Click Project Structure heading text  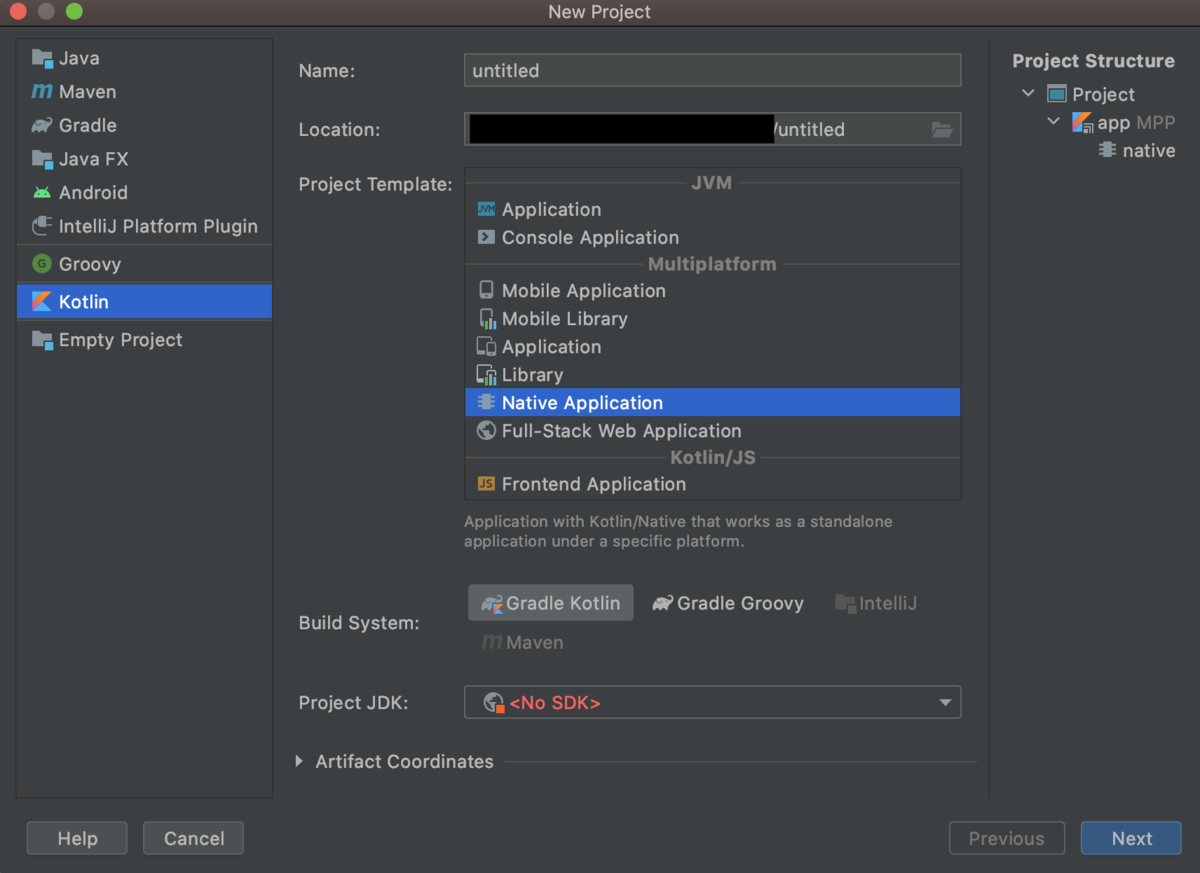(1093, 61)
